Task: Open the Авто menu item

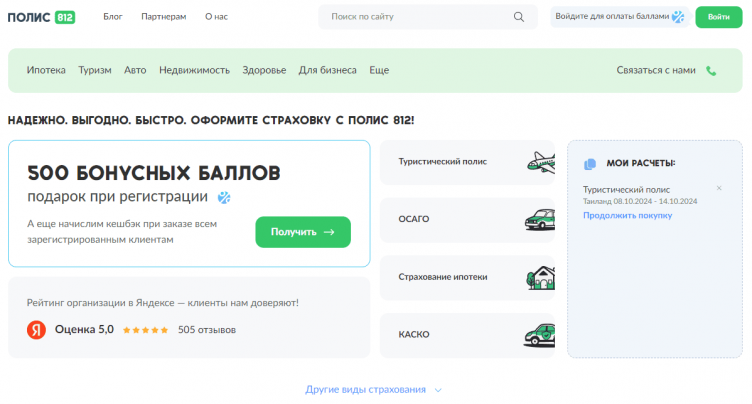Action: pos(135,70)
